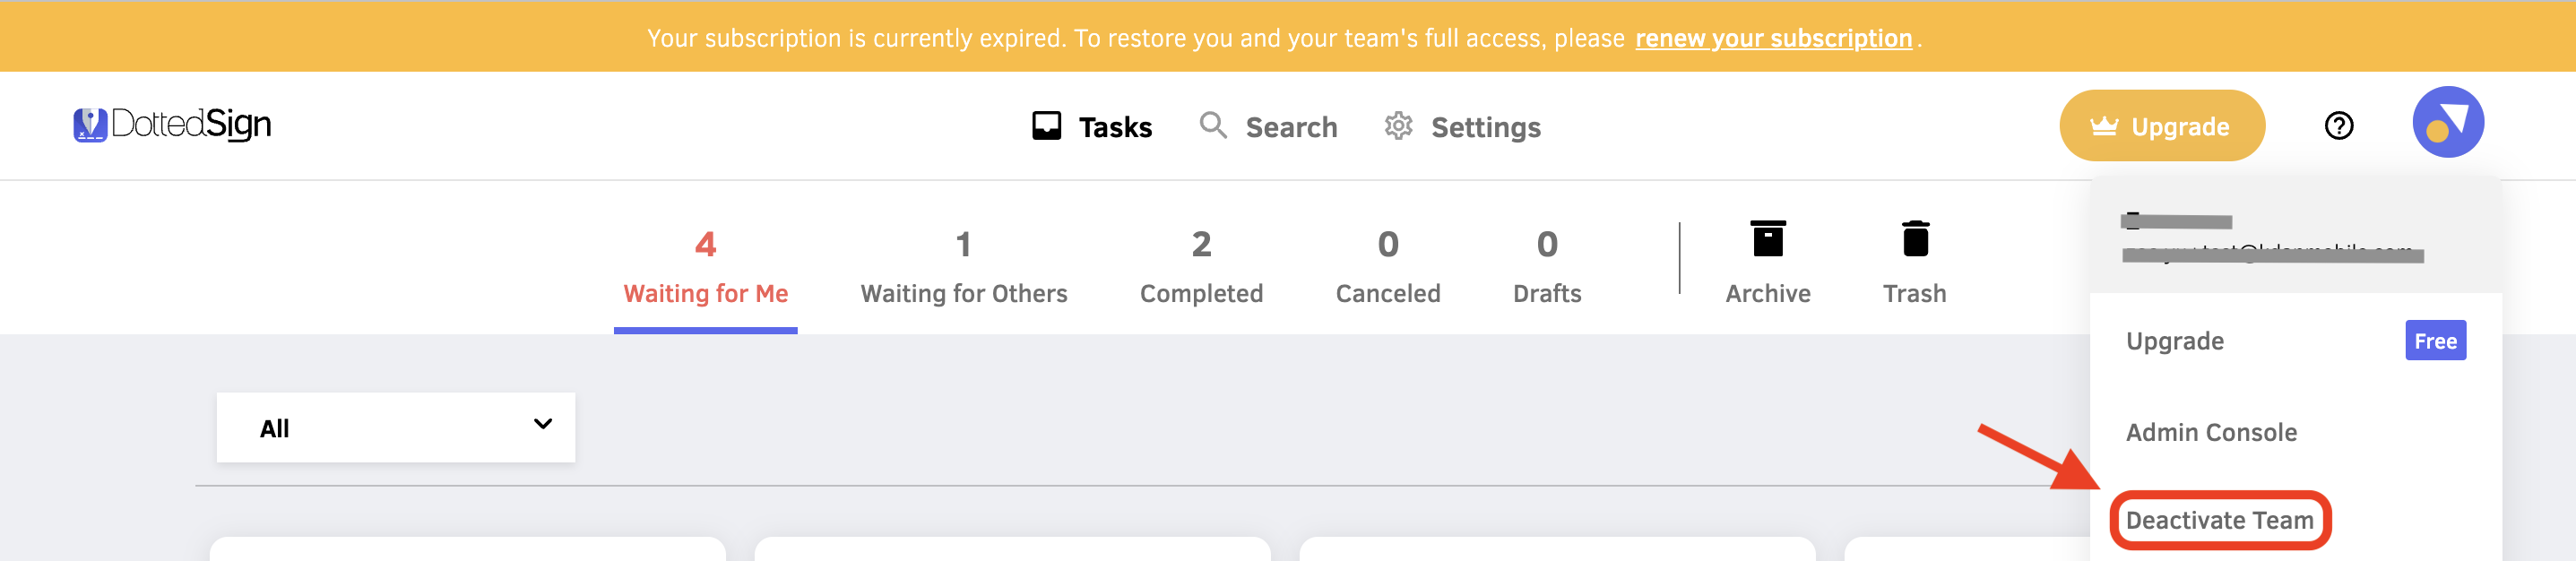This screenshot has height=561, width=2576.
Task: Open the help question mark icon
Action: 2338,126
